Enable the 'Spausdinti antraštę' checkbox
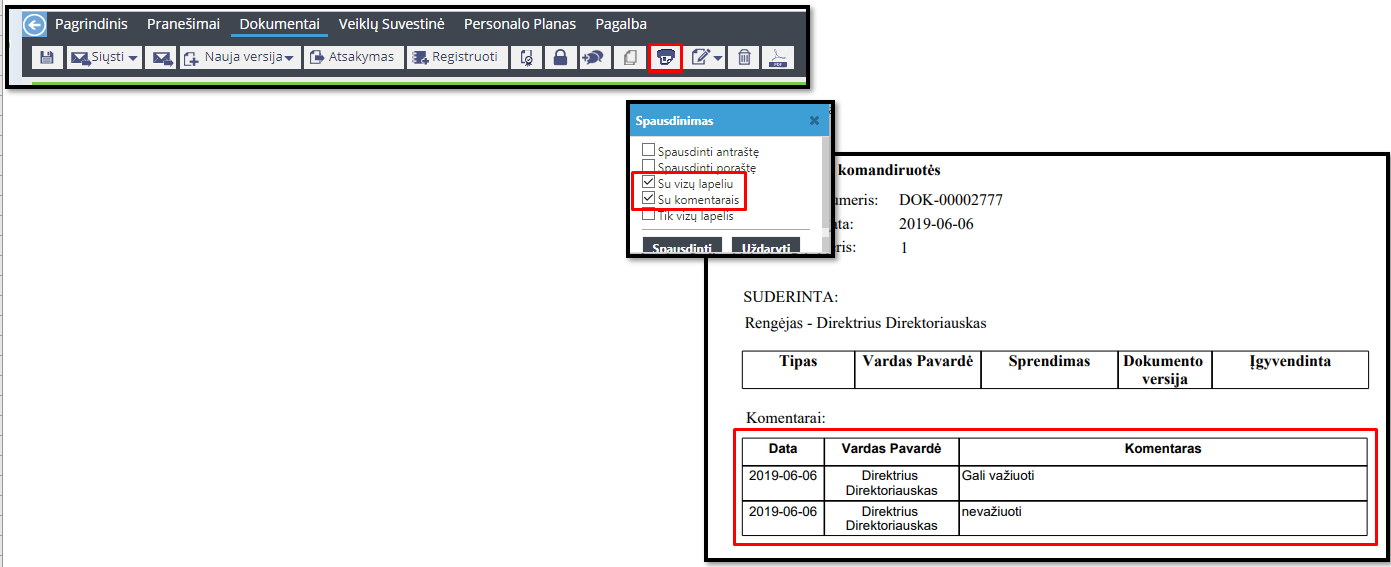1391x567 pixels. pyautogui.click(x=648, y=151)
